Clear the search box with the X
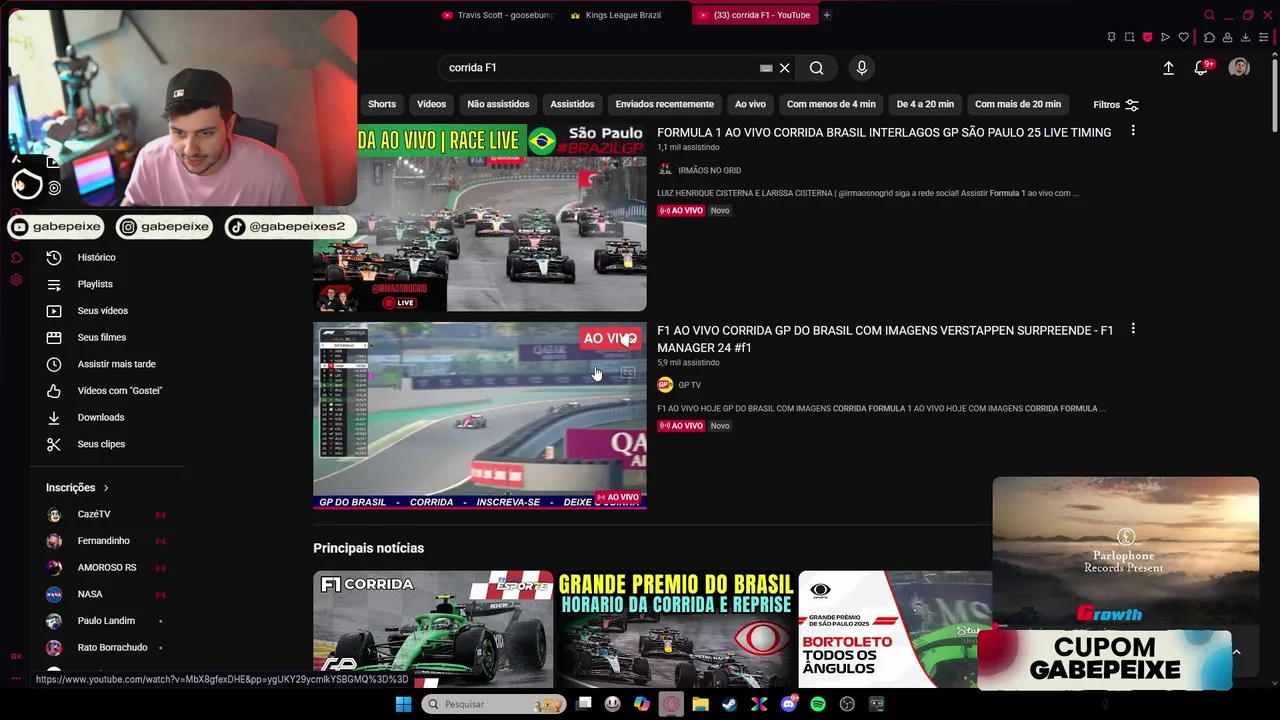The width and height of the screenshot is (1280, 720). 785,68
